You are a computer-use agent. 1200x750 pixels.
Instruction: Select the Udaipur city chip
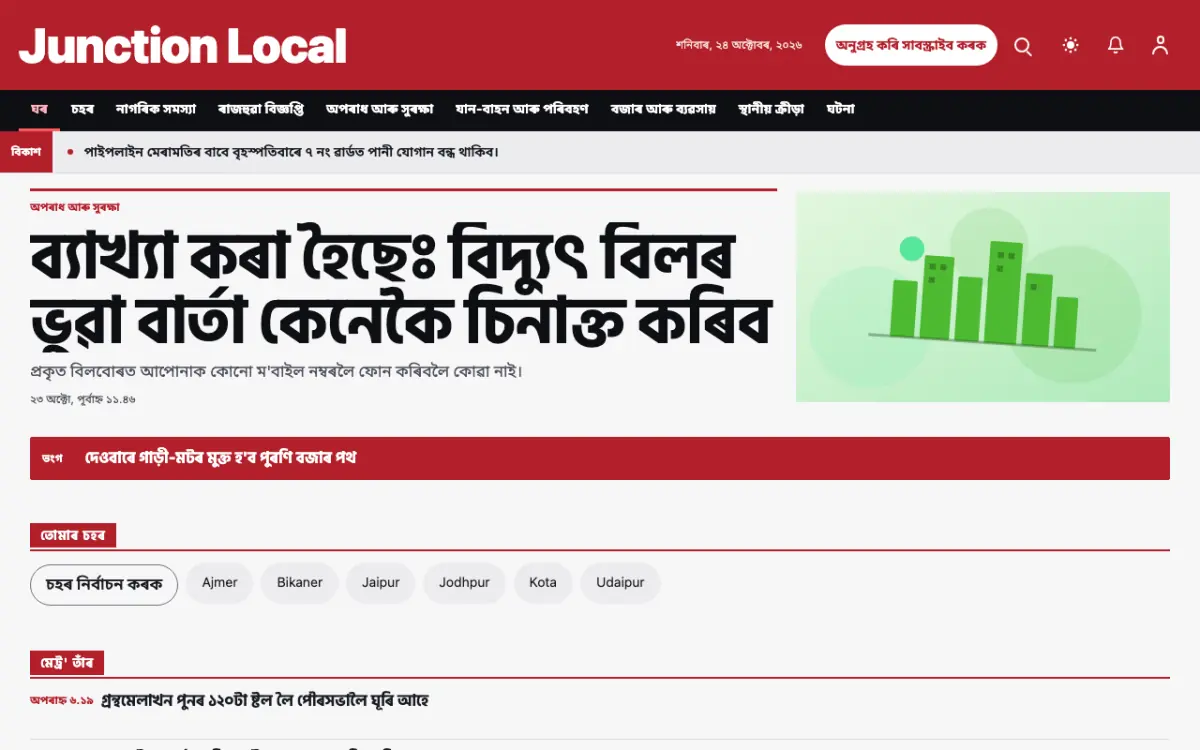click(x=620, y=583)
